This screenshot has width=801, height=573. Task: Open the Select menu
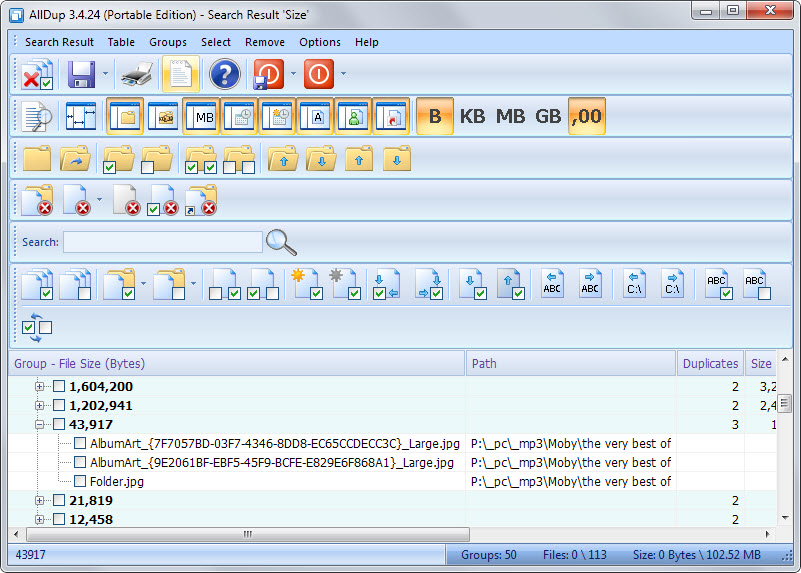coord(216,42)
